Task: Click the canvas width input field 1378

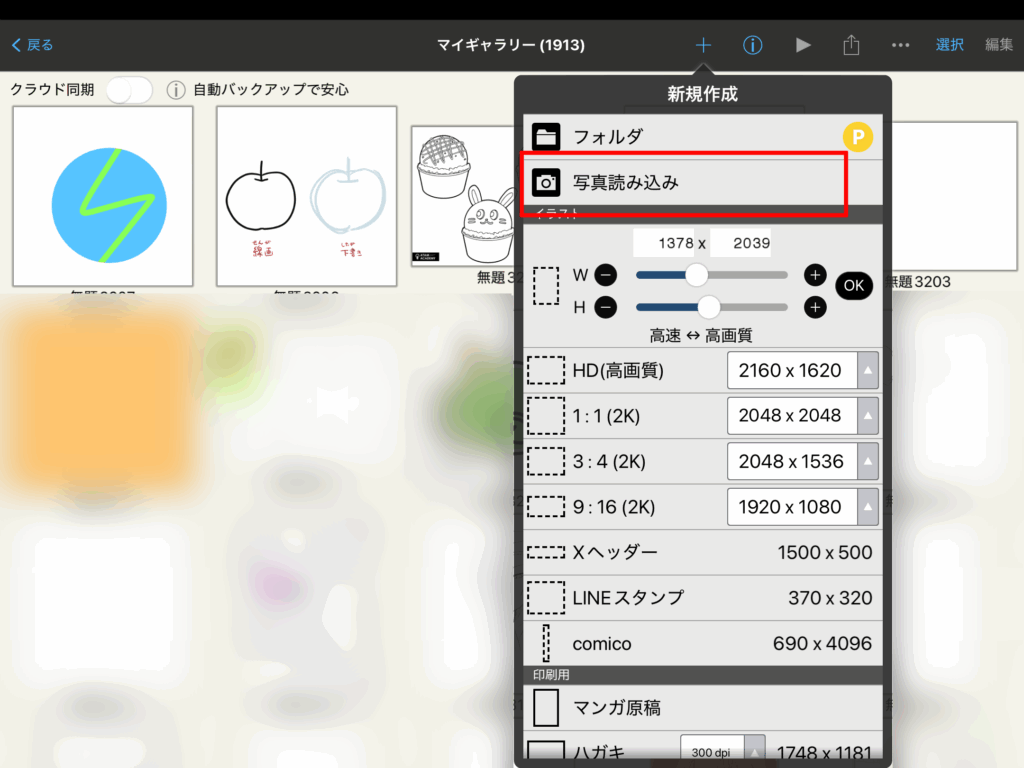Action: click(664, 243)
